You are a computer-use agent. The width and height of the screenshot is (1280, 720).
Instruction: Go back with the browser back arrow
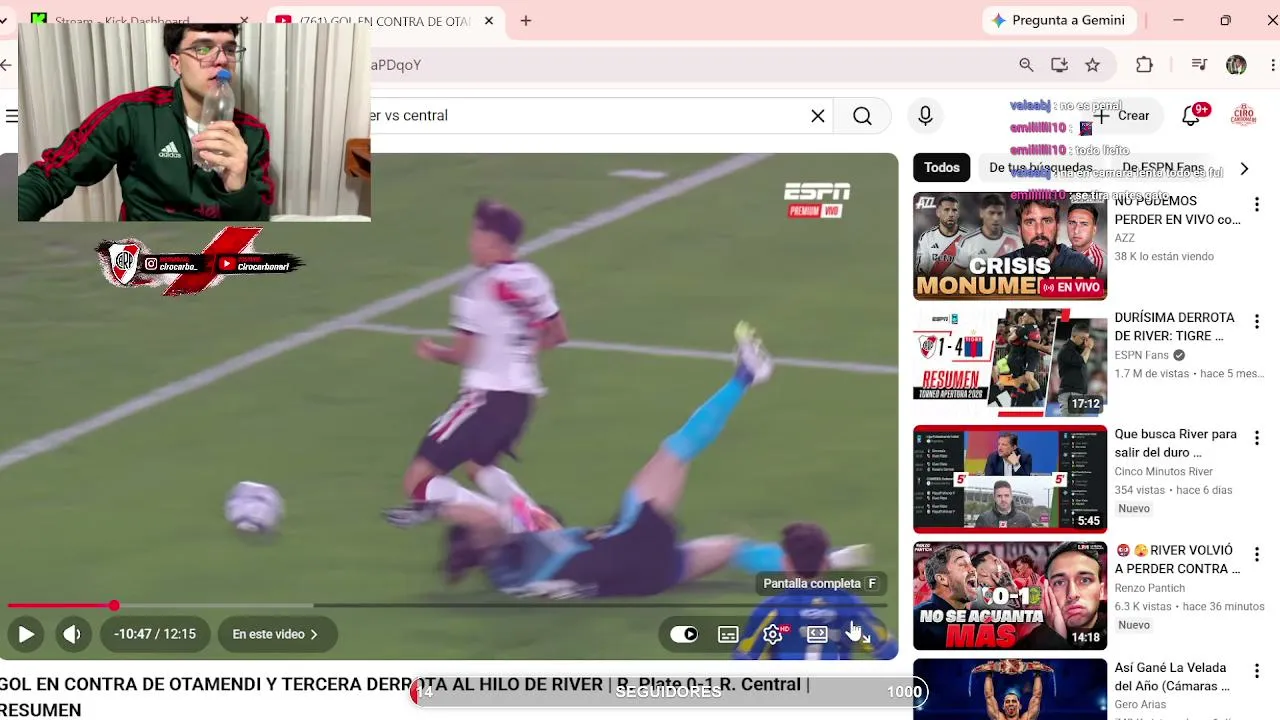(x=6, y=65)
